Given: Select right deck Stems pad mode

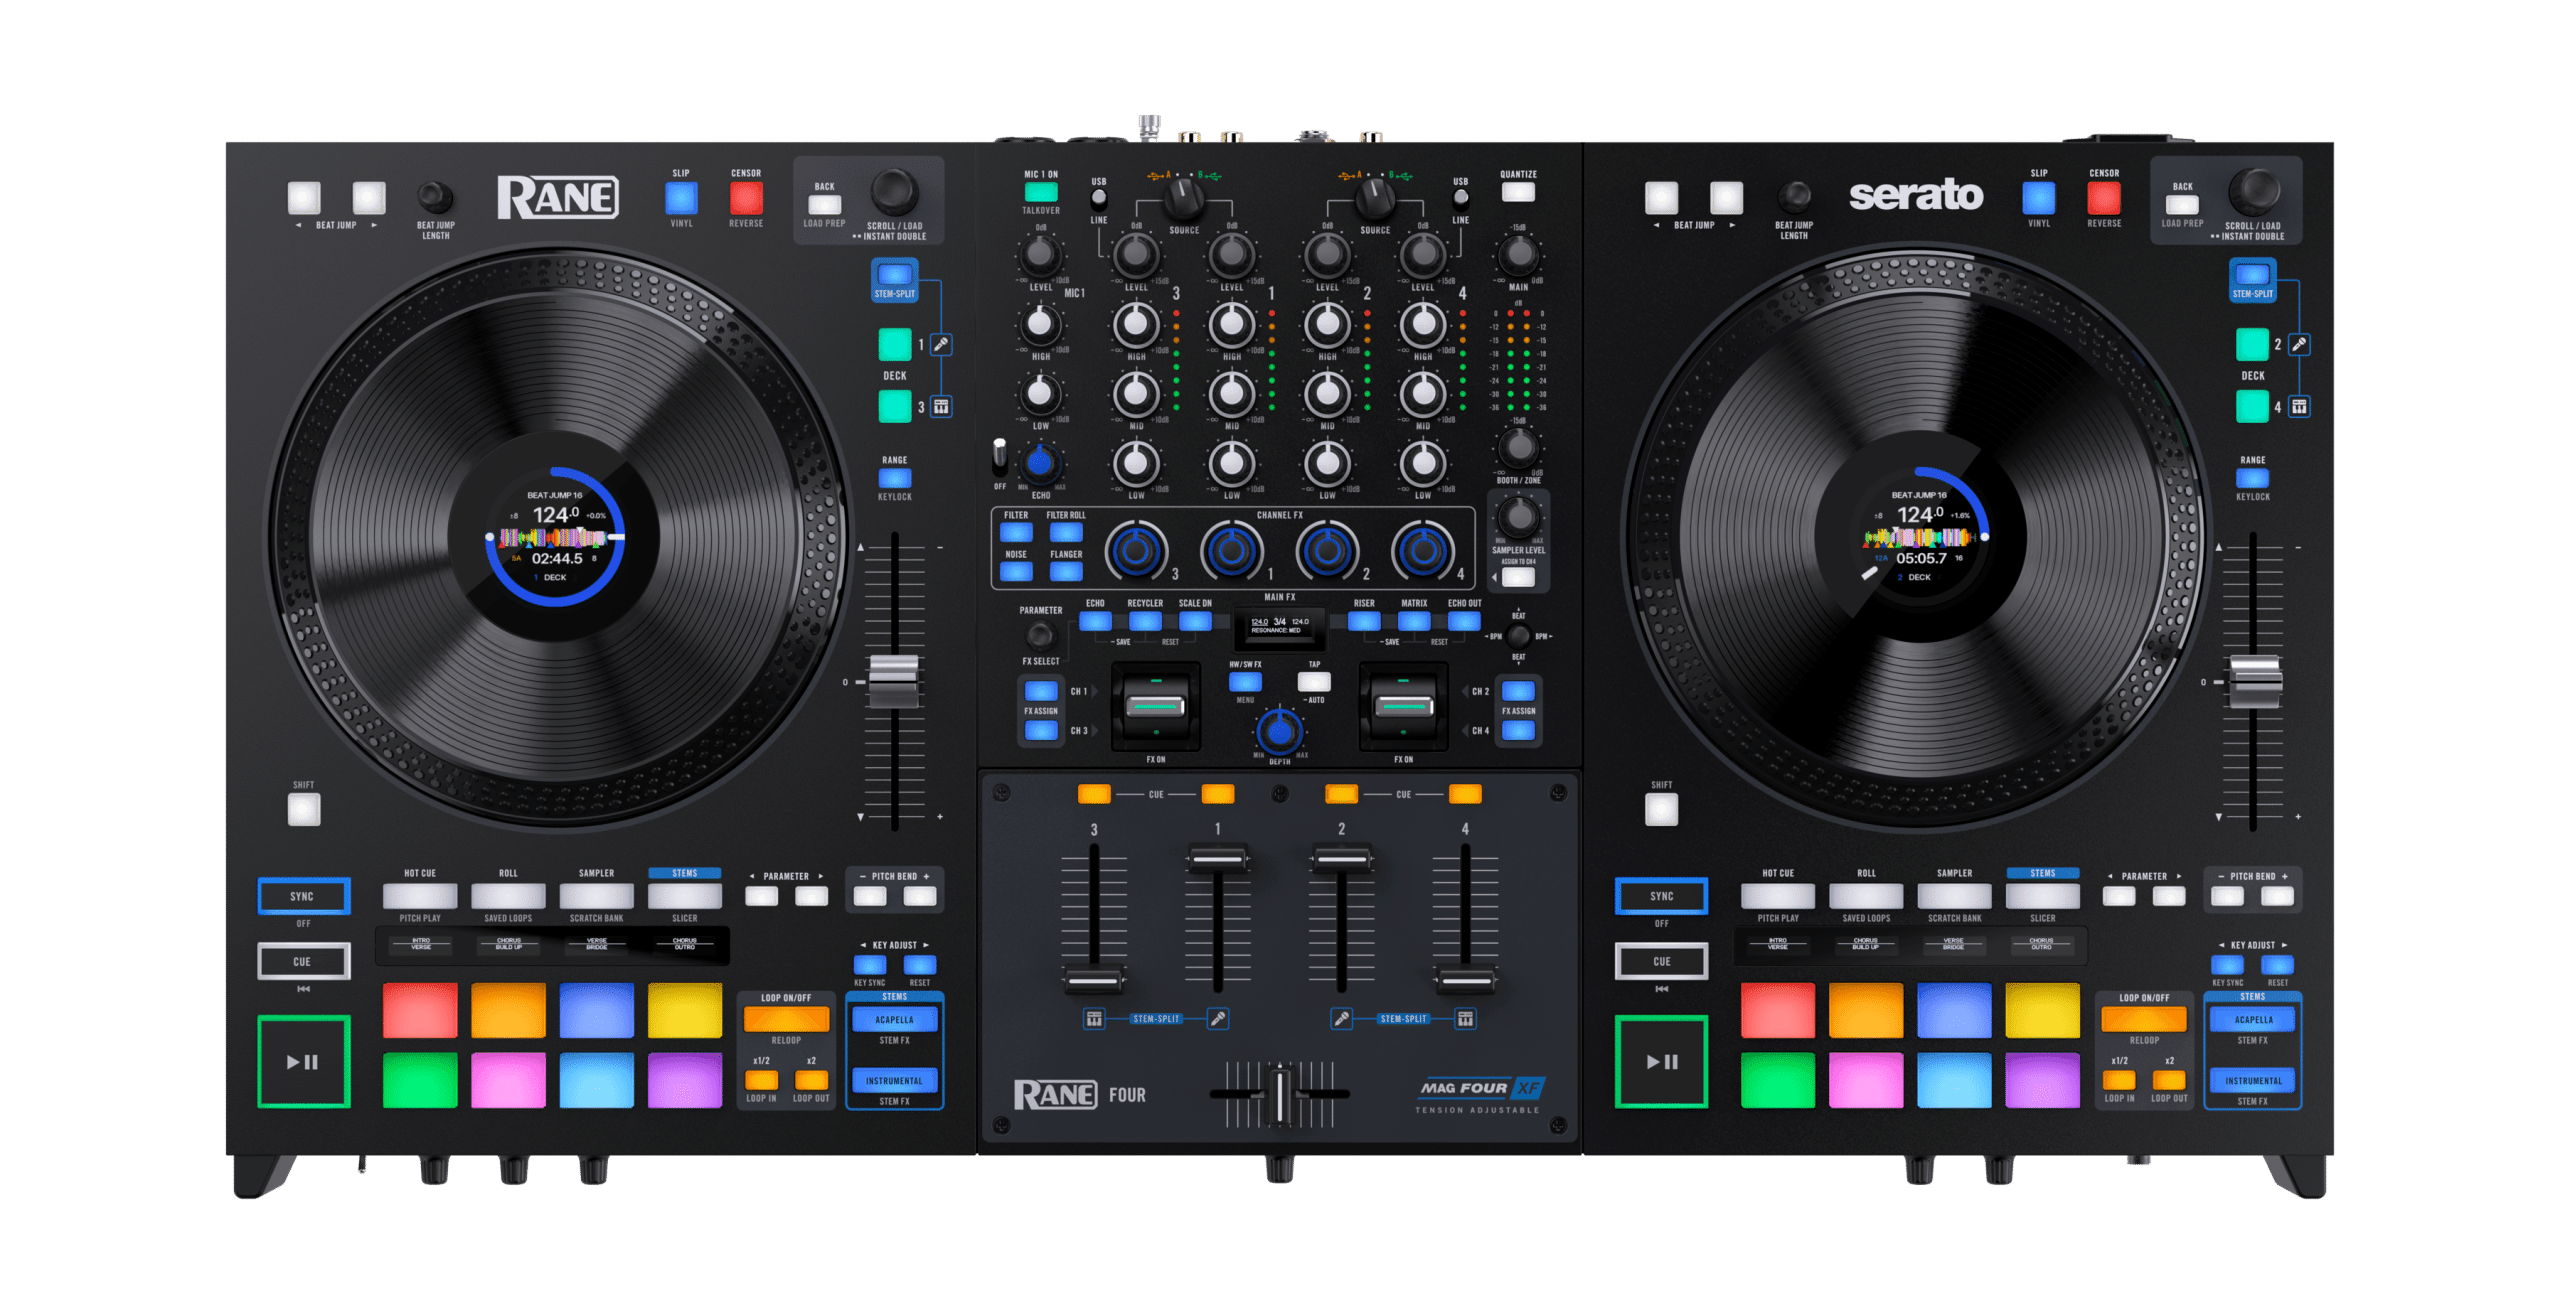Looking at the screenshot, I should [x=2043, y=895].
